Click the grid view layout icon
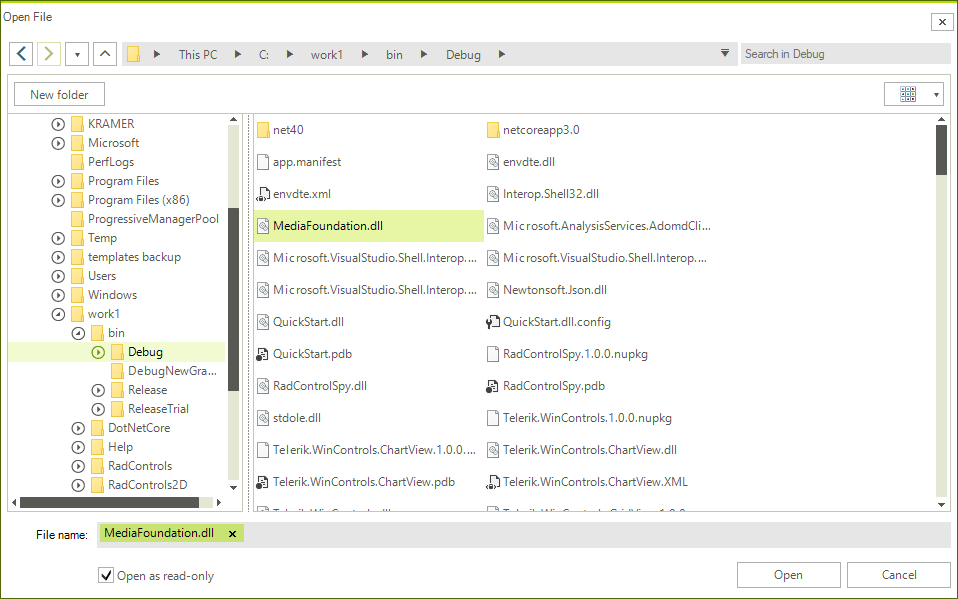Image resolution: width=958 pixels, height=599 pixels. coord(909,93)
